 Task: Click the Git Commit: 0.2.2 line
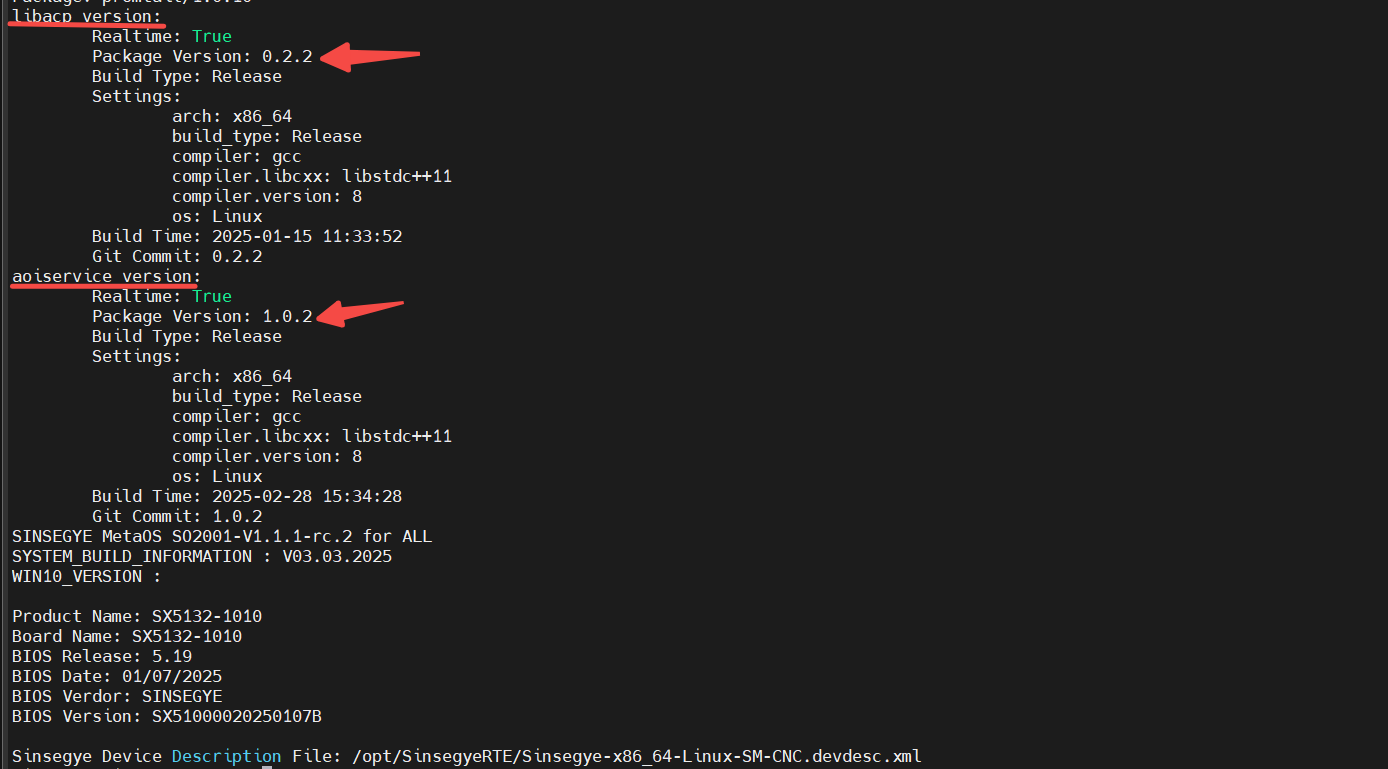[176, 256]
